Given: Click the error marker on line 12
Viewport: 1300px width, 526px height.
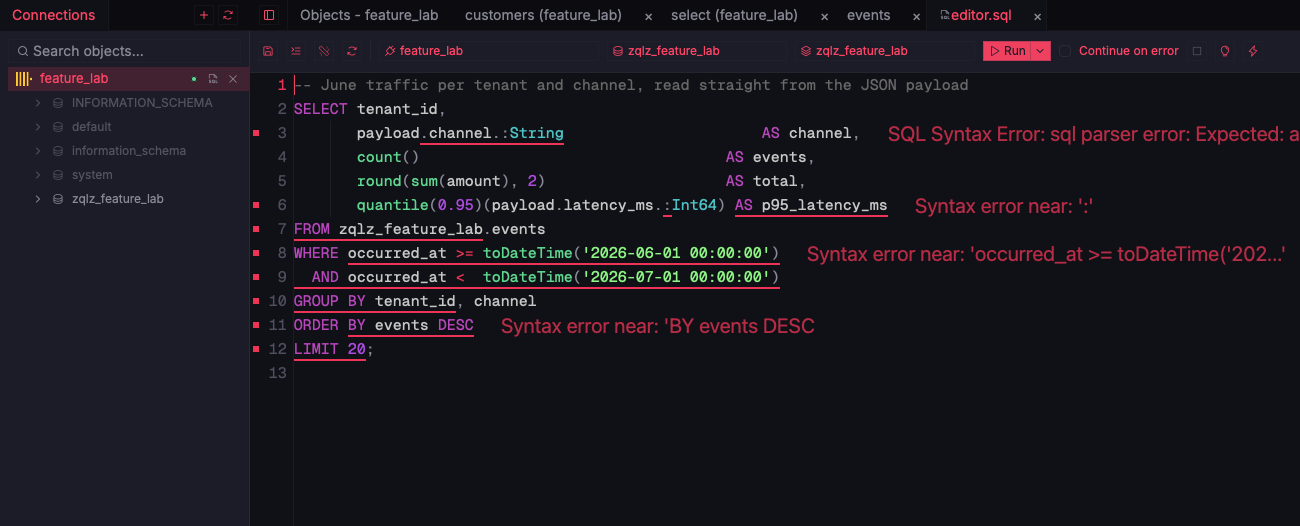Looking at the screenshot, I should click(x=257, y=349).
